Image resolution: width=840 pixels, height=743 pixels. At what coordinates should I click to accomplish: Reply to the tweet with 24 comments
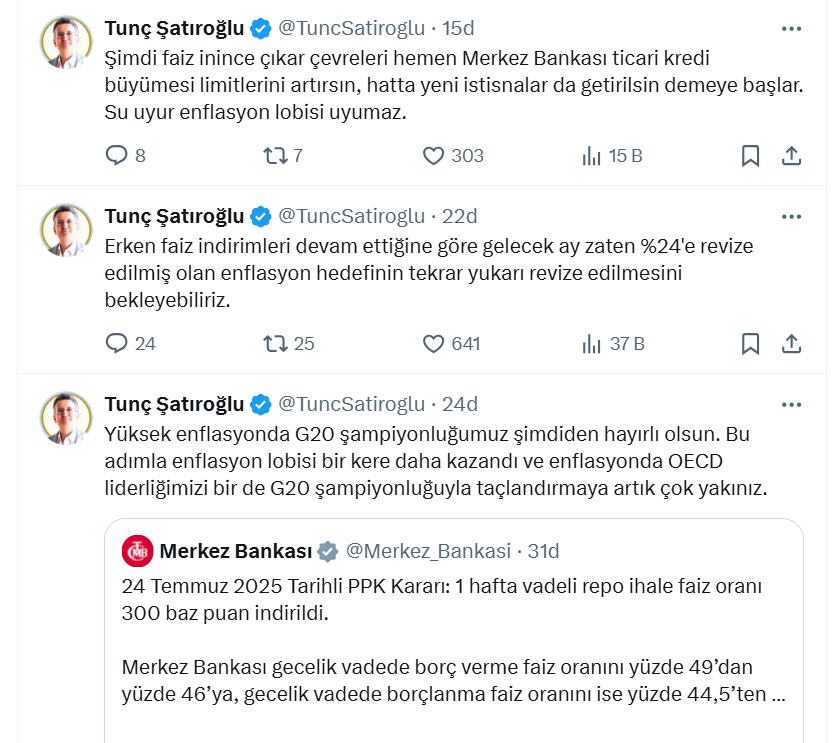[x=117, y=344]
